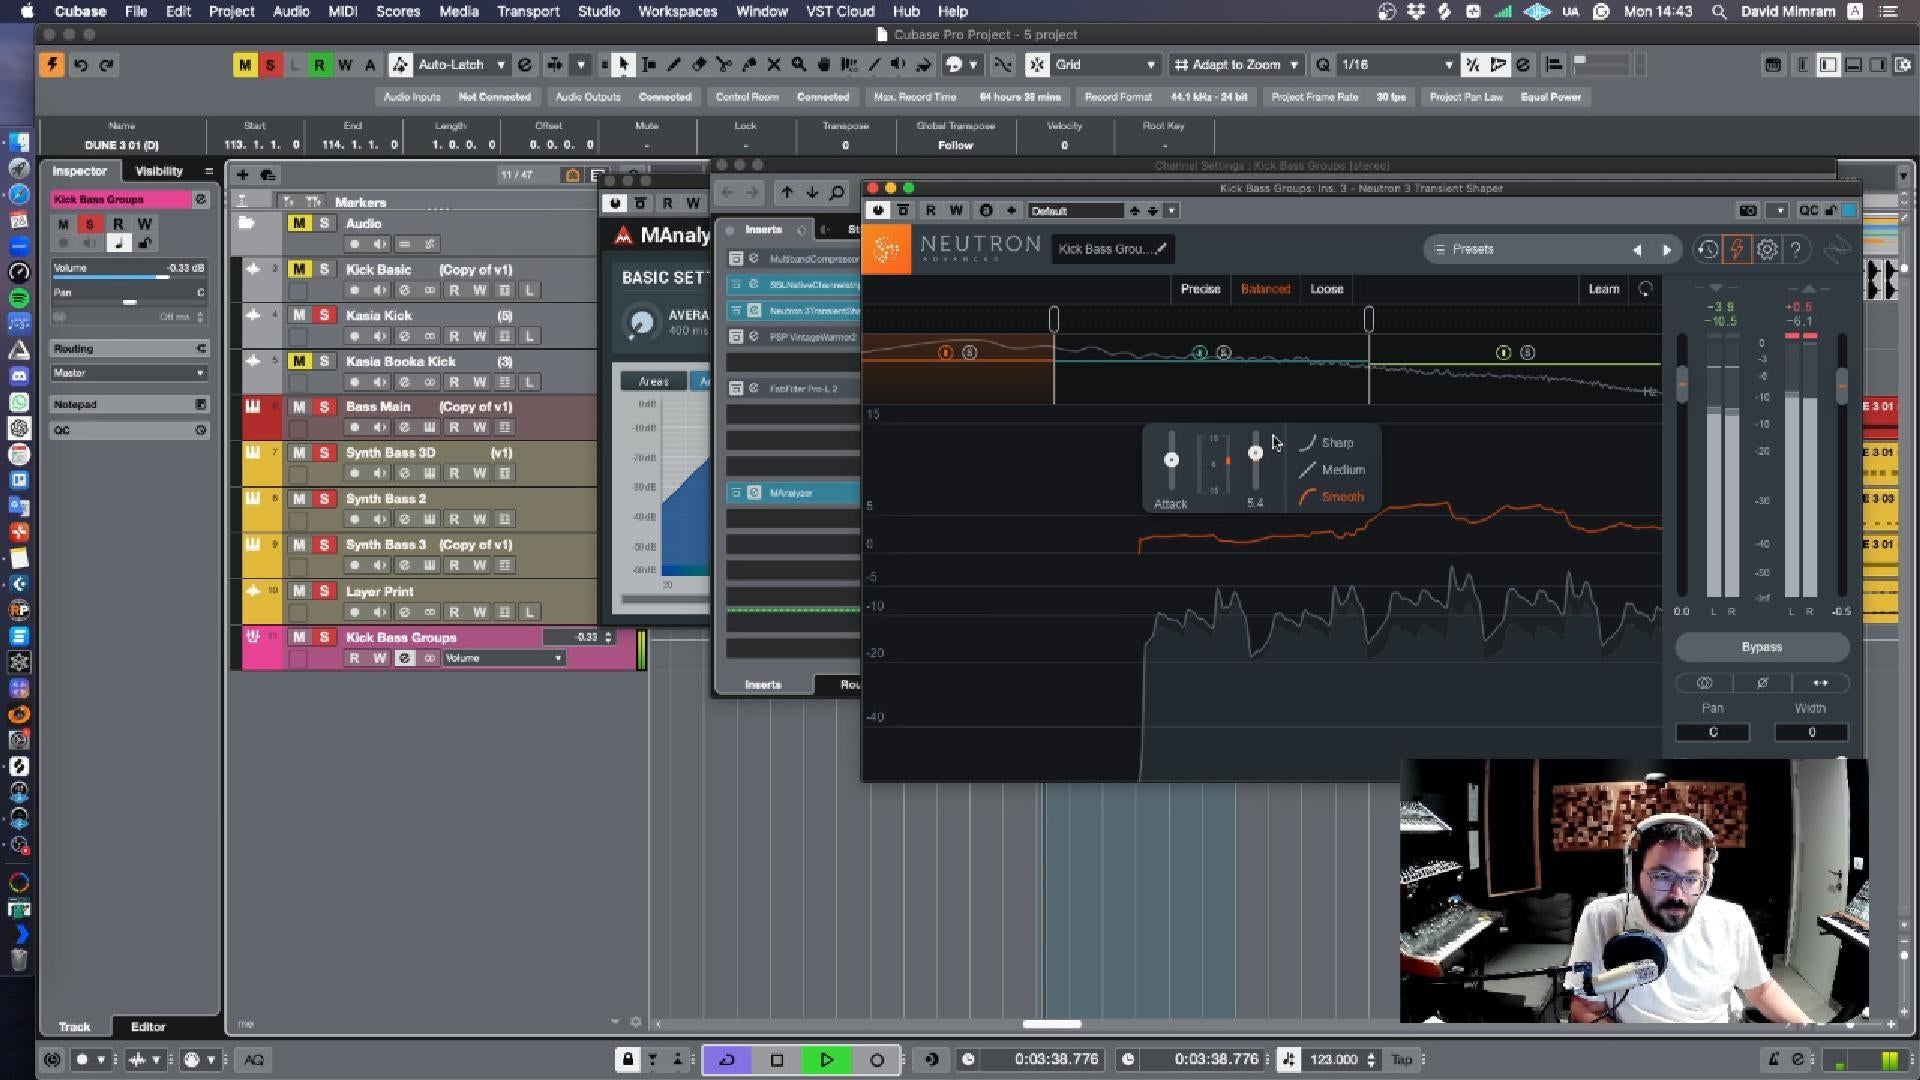Click the Learn button in Neutron
The image size is (1920, 1080).
tap(1603, 289)
